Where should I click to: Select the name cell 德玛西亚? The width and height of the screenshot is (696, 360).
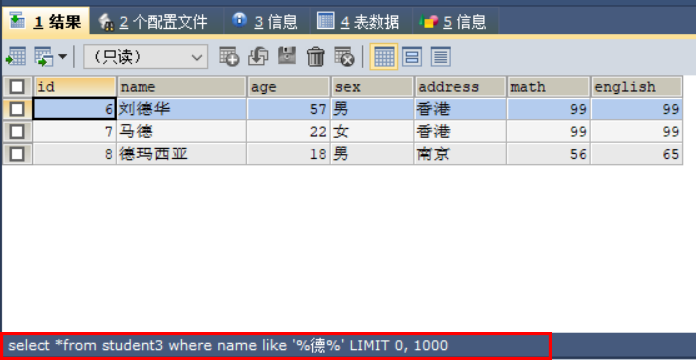click(x=182, y=154)
